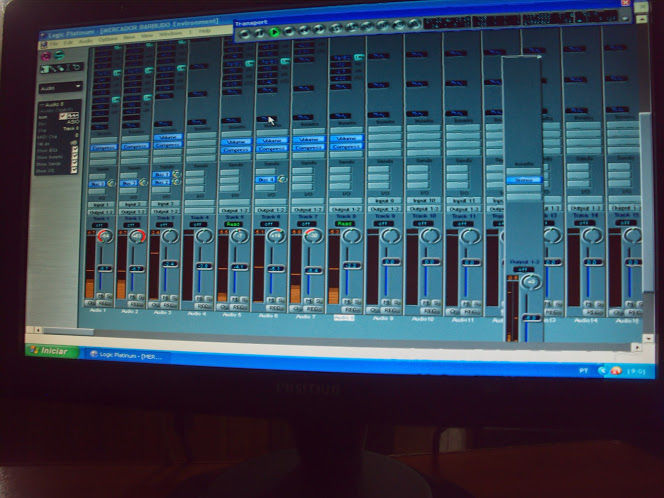Viewport: 664px width, 498px height.
Task: Click the Compressor insert on the Audio 7 strip
Action: click(x=308, y=148)
